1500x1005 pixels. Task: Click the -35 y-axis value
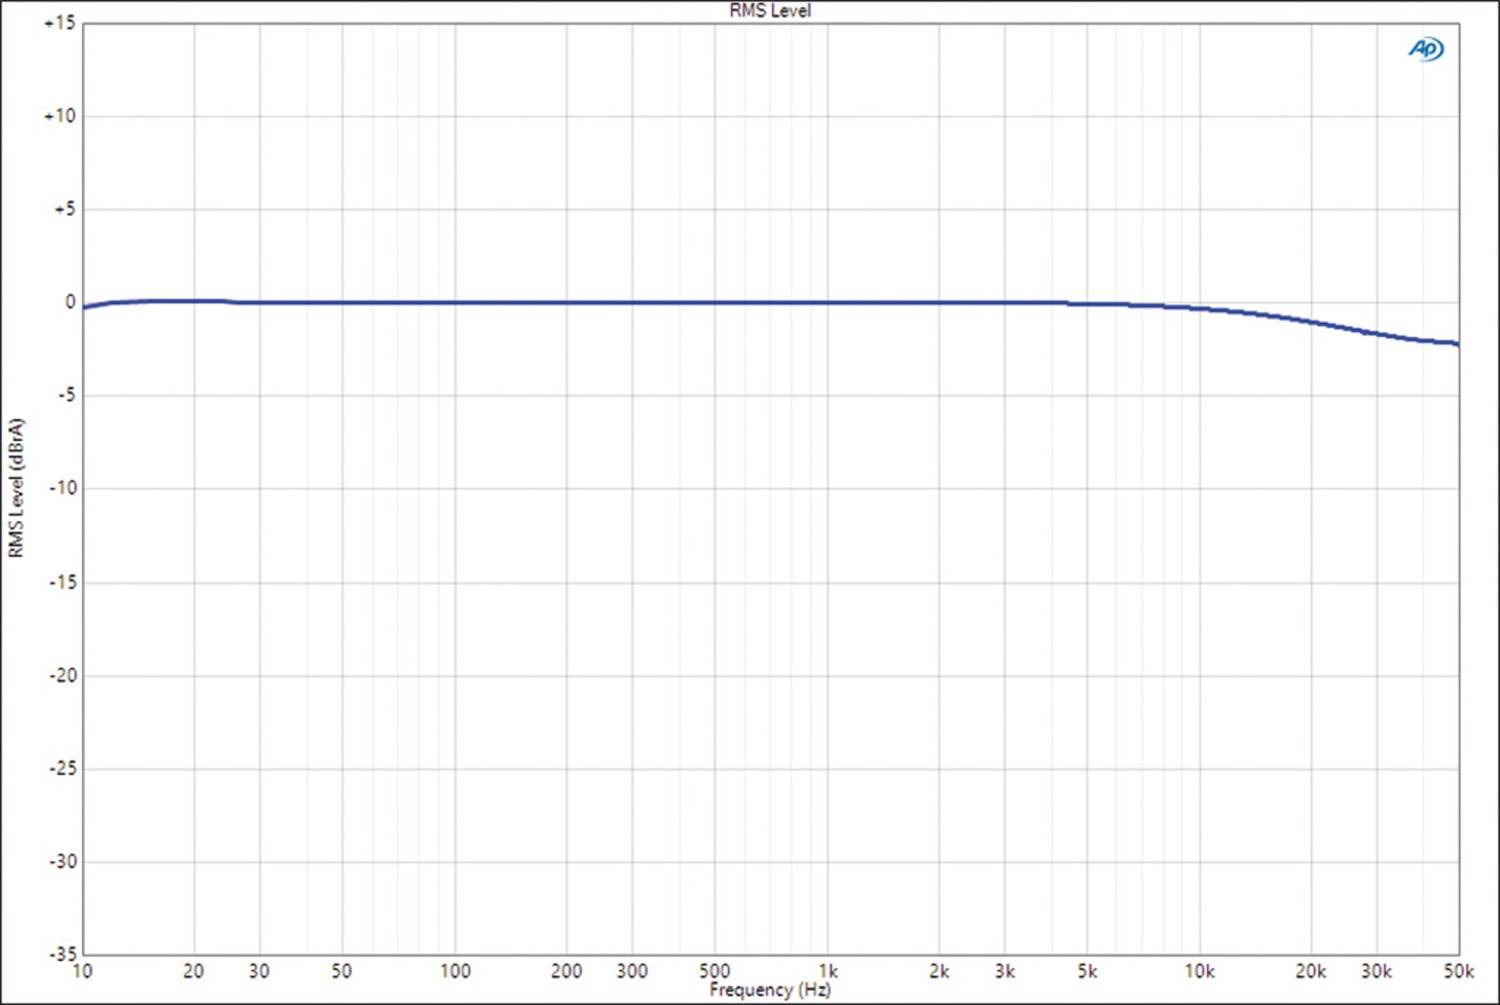tap(62, 954)
